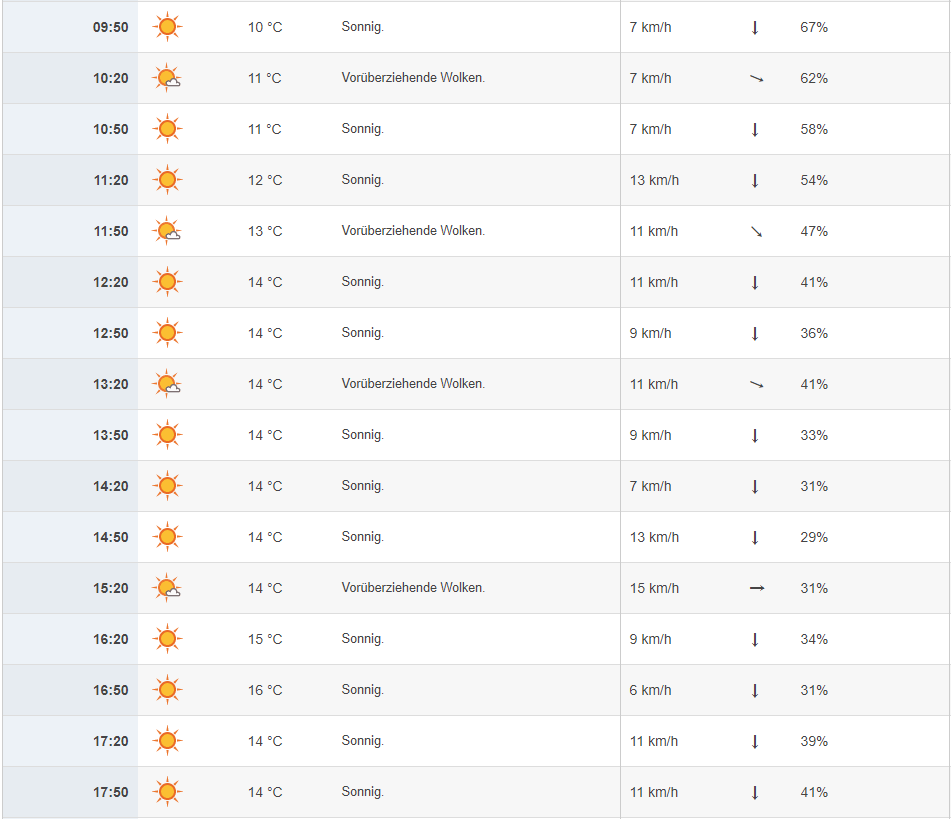Click the partly cloudy icon at 10:20

click(x=167, y=78)
